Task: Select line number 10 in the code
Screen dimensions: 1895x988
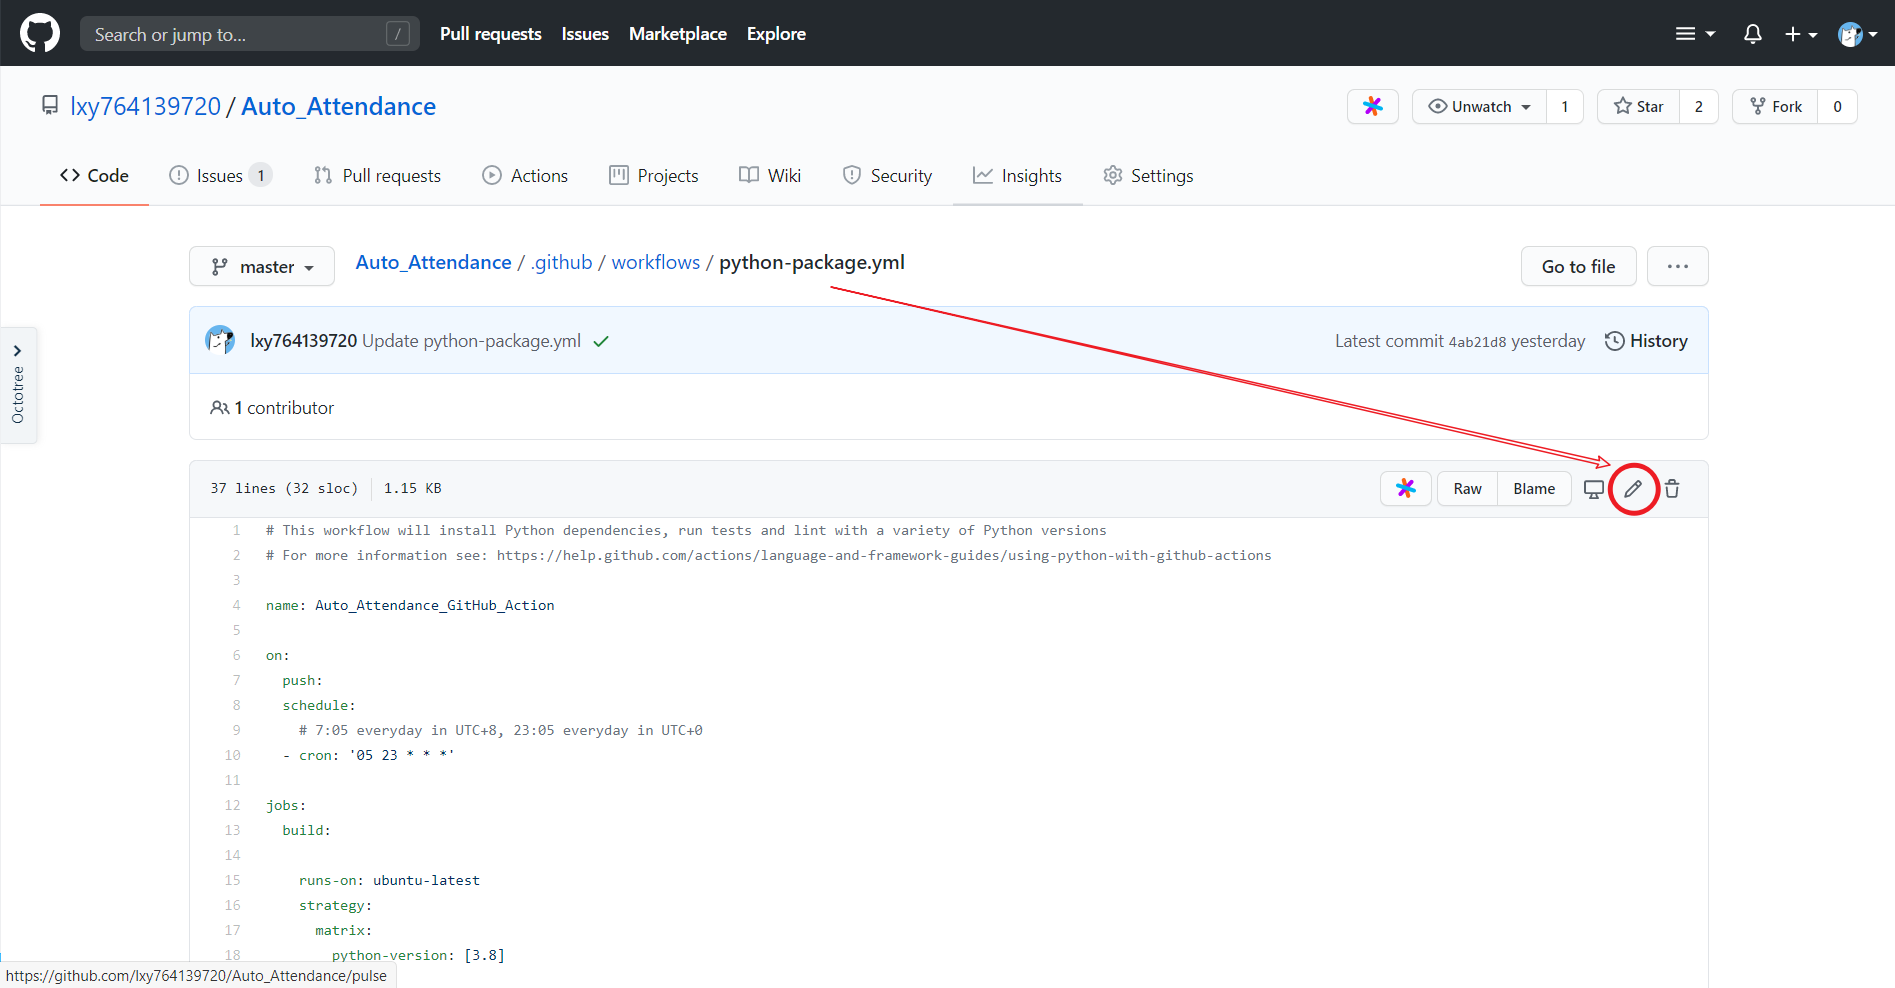Action: pos(232,755)
